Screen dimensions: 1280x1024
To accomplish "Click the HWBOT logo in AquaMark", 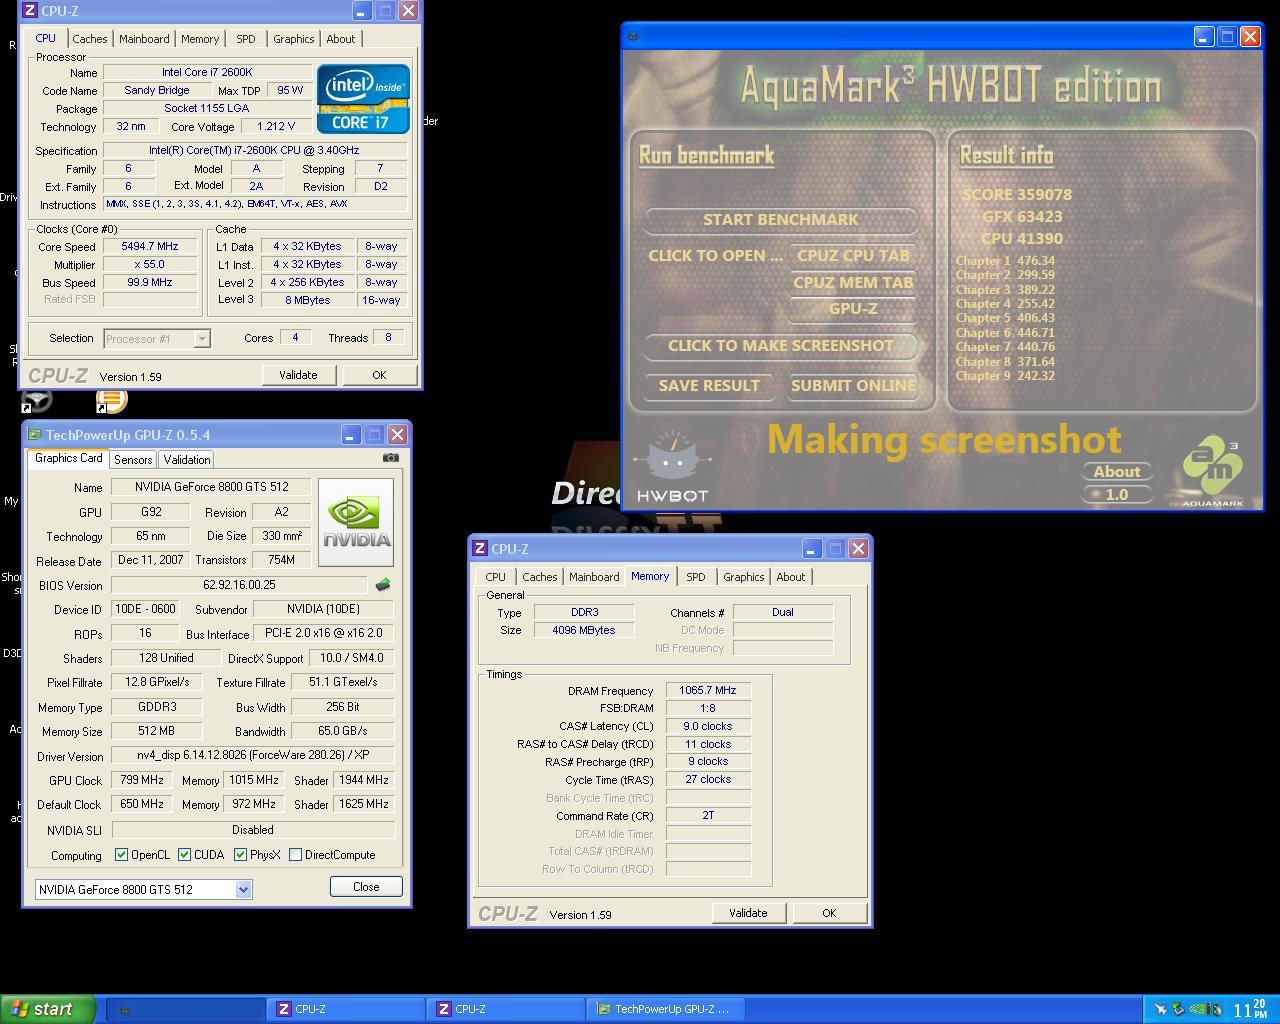I will (673, 468).
